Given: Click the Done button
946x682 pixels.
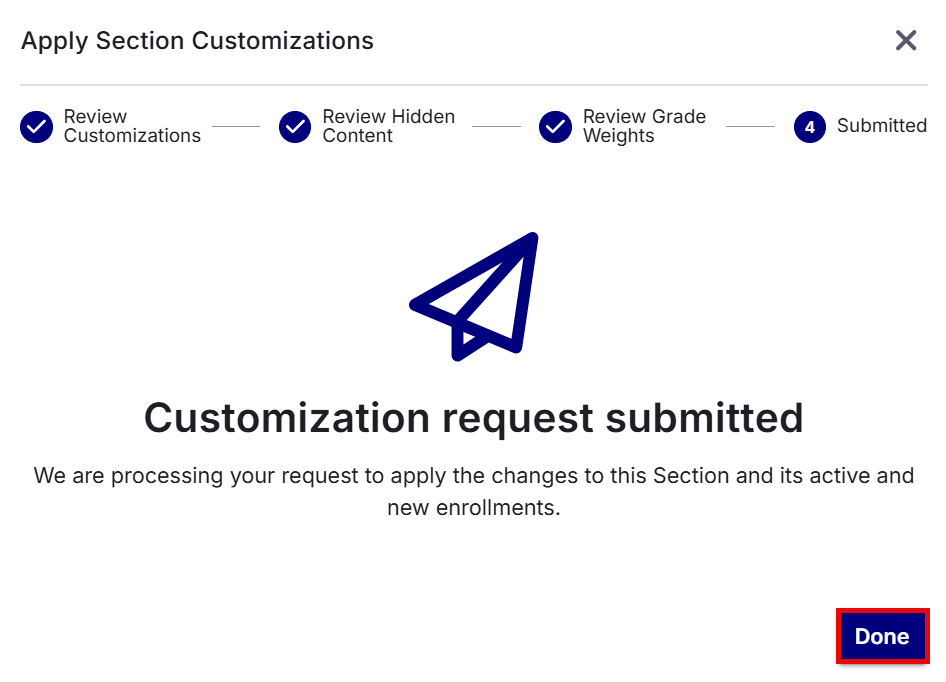Looking at the screenshot, I should tap(882, 636).
